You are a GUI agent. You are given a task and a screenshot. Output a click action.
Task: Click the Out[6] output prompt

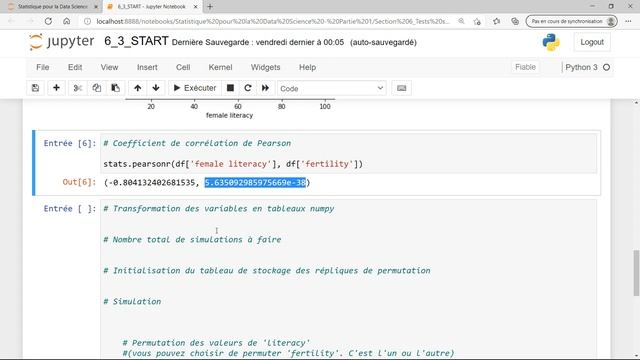[79, 182]
